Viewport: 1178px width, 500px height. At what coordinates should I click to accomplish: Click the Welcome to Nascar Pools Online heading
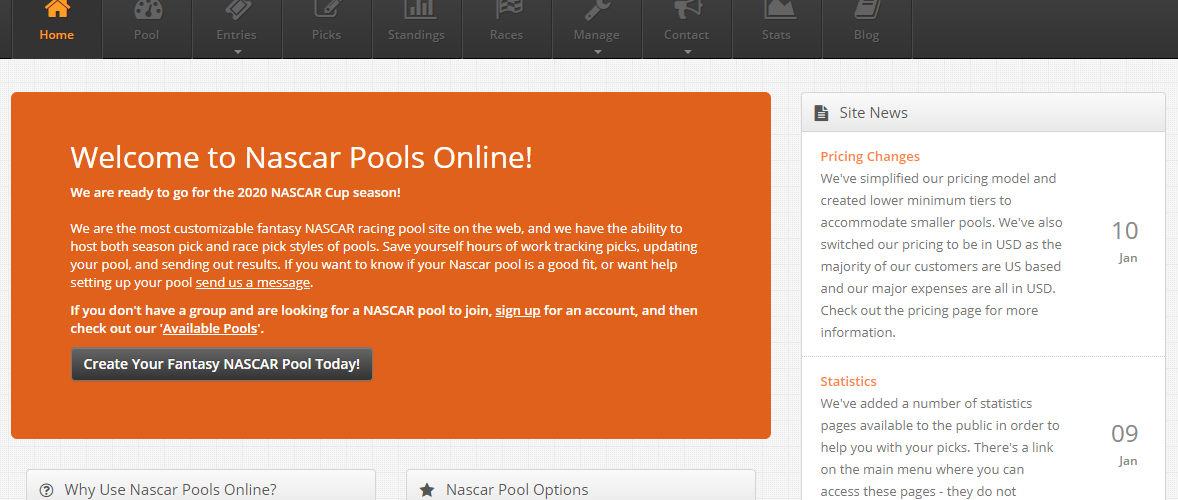[x=301, y=158]
